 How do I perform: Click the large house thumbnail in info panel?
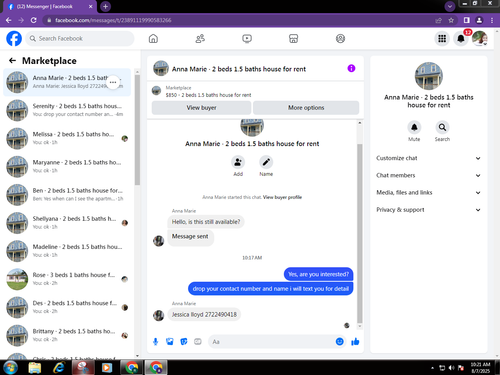point(429,76)
